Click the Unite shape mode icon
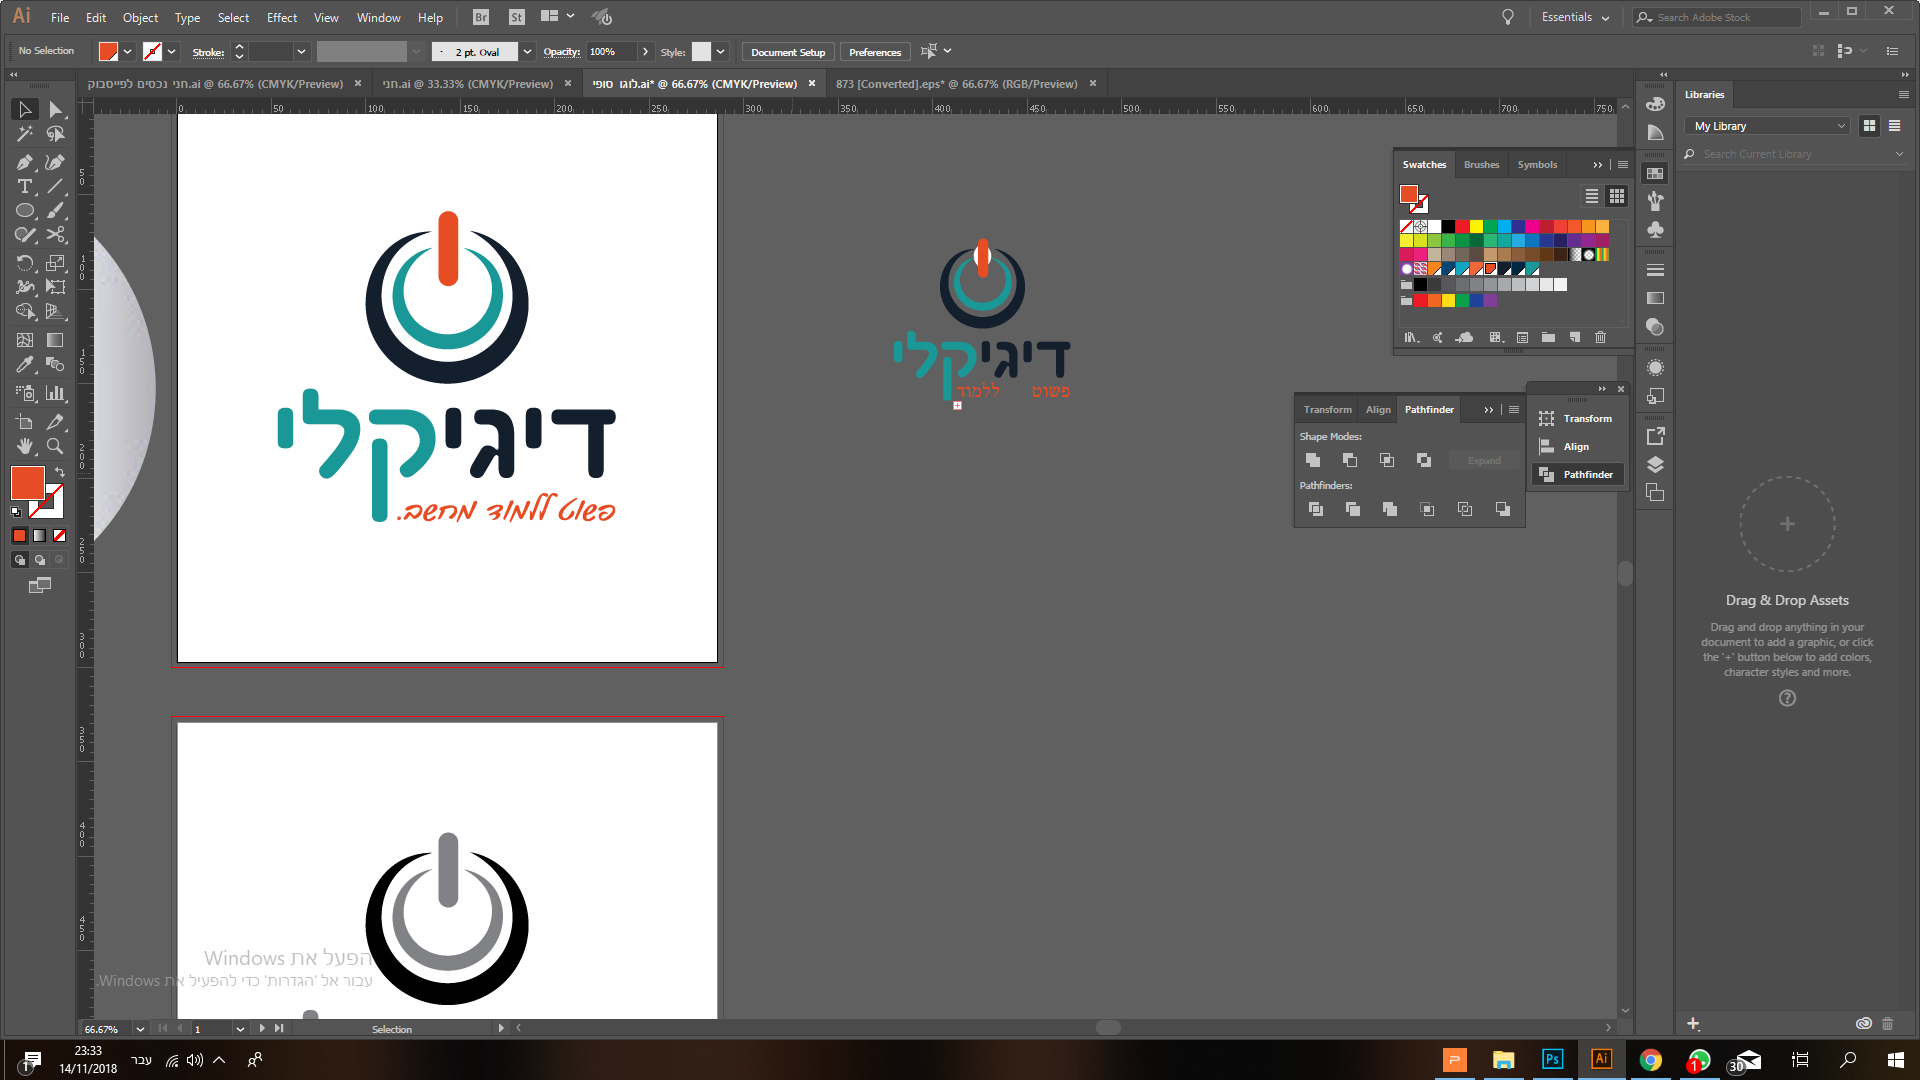The height and width of the screenshot is (1080, 1920). (1313, 460)
